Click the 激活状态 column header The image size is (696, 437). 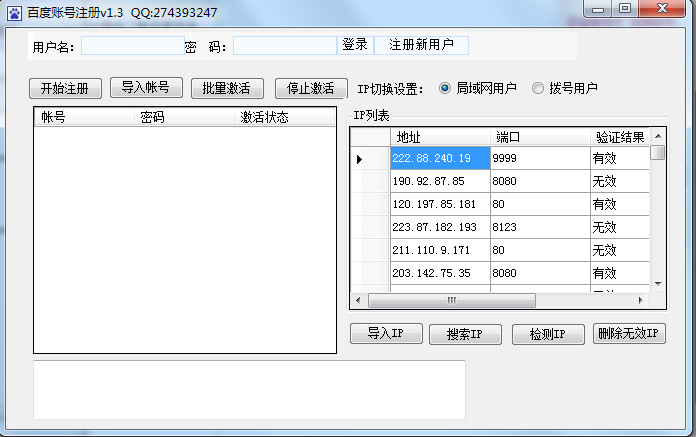tap(284, 117)
